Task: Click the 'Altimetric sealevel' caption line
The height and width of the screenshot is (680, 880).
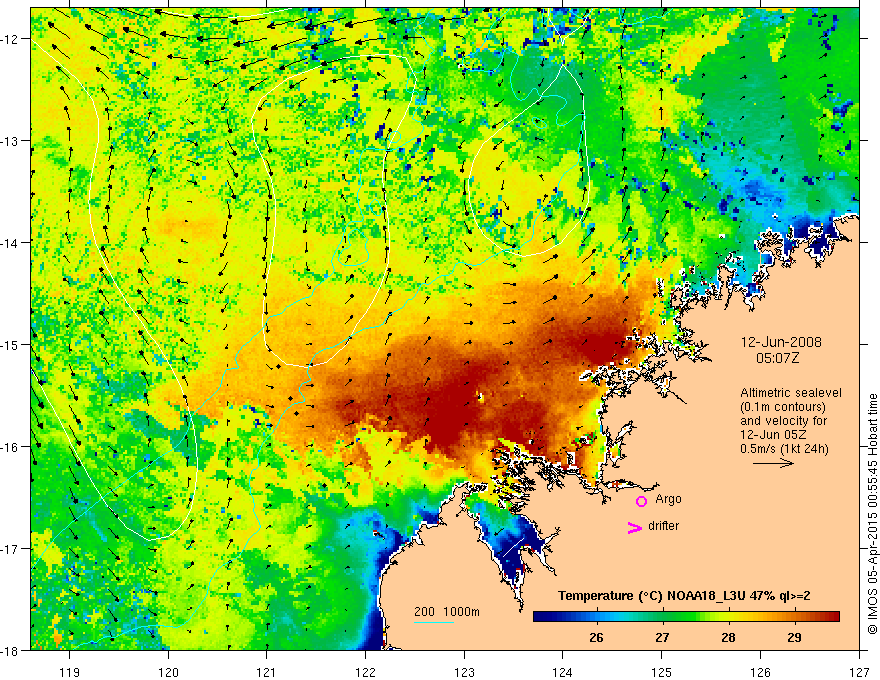Action: (791, 393)
